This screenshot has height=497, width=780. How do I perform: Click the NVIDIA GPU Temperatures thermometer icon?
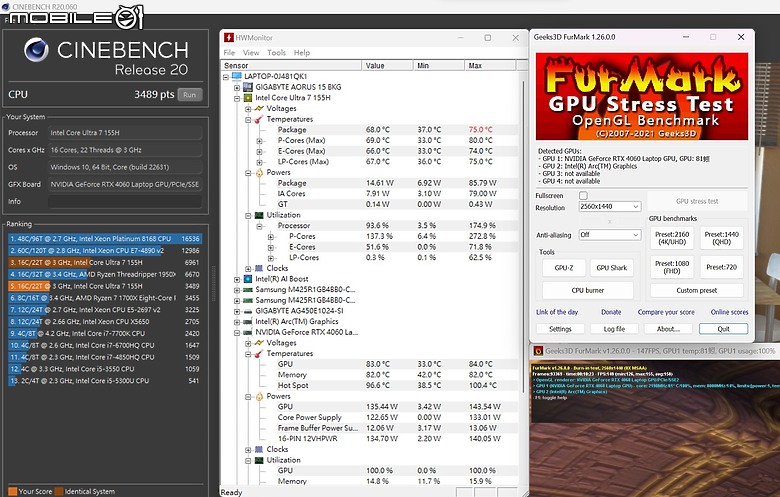(x=259, y=354)
